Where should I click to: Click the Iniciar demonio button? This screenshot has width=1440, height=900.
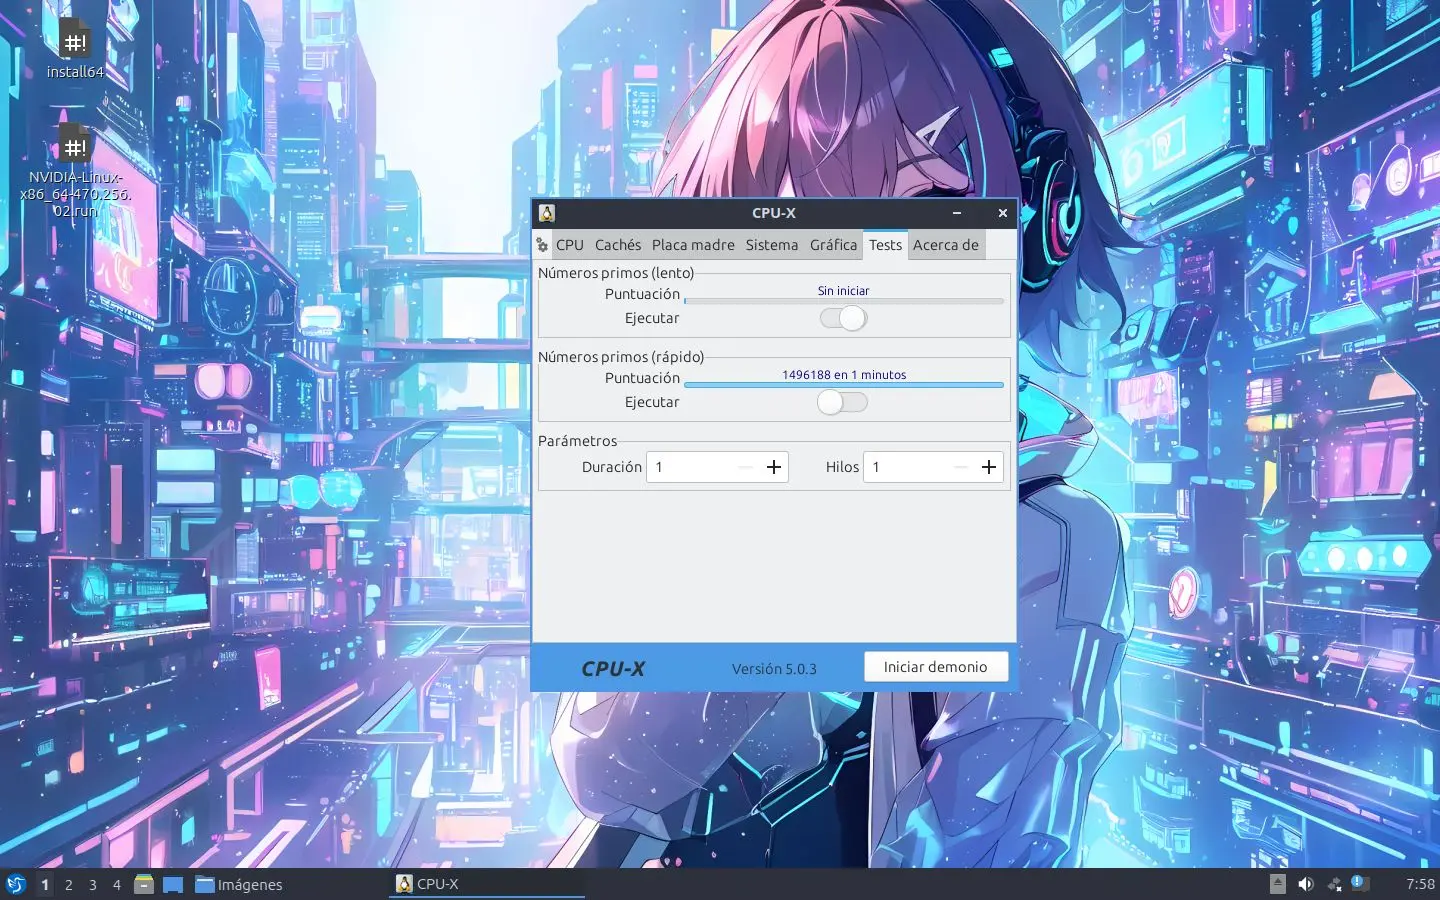(x=936, y=667)
